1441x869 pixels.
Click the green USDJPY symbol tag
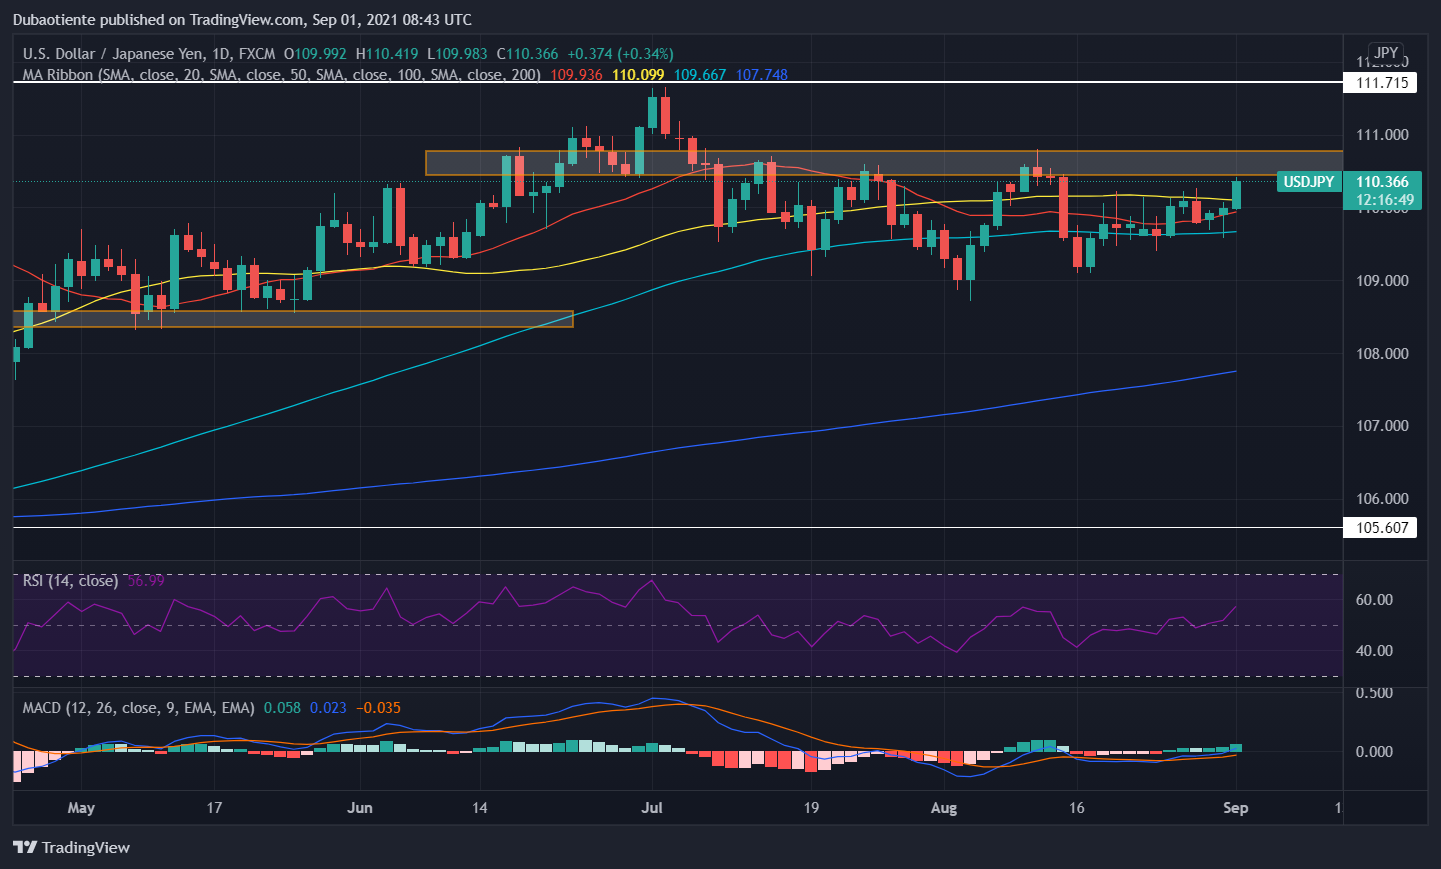pyautogui.click(x=1309, y=182)
